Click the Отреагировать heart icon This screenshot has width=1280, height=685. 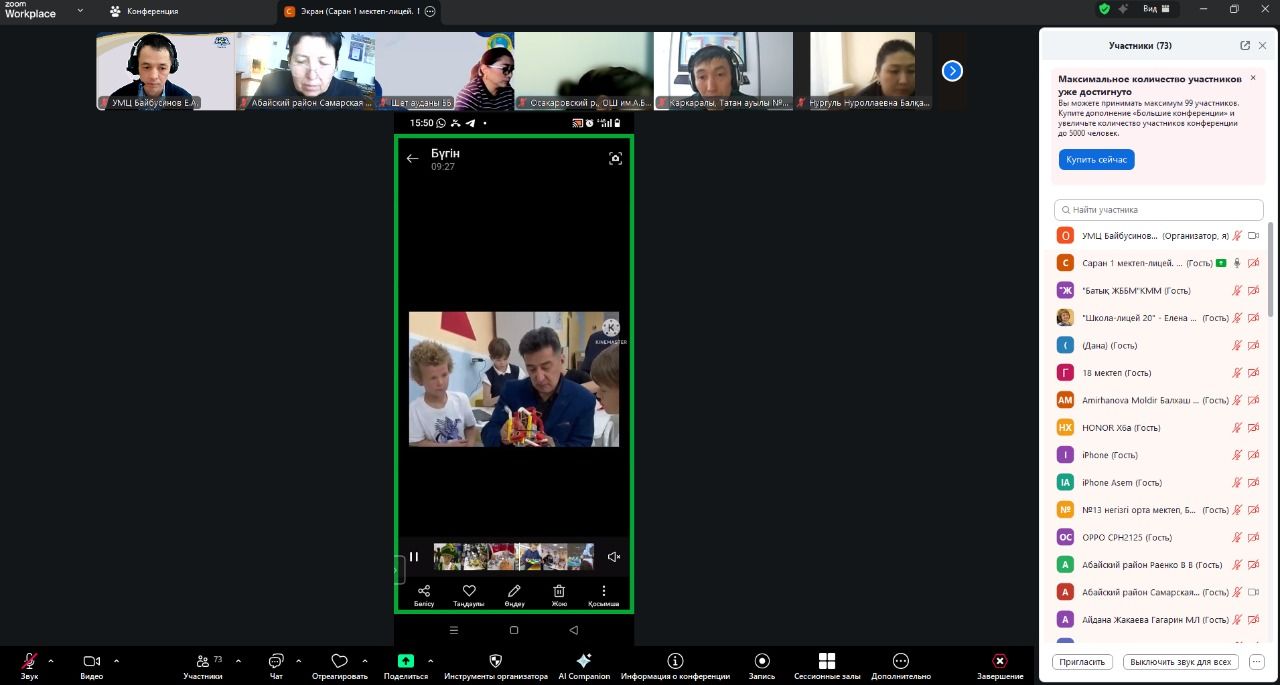[339, 661]
